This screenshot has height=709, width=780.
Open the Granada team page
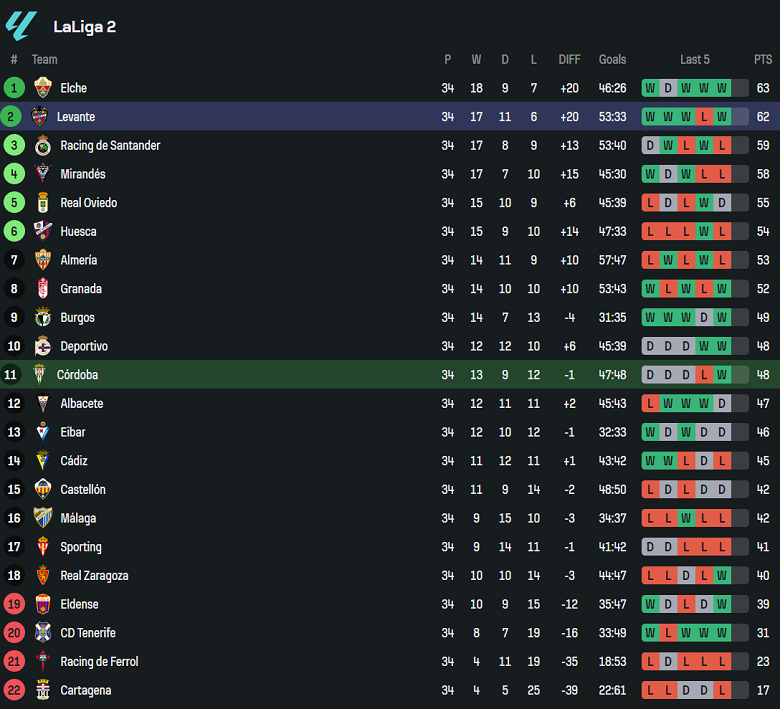(x=80, y=289)
